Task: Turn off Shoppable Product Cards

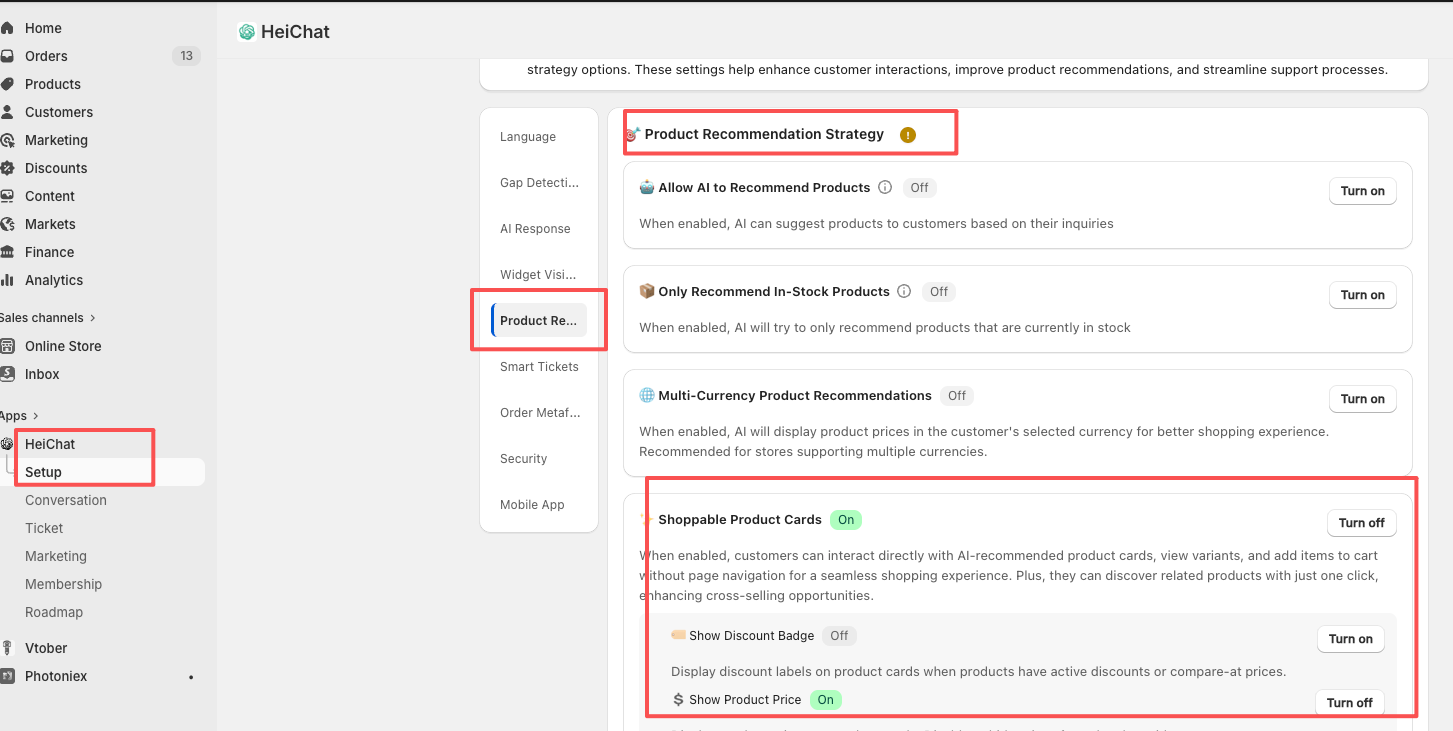Action: click(1361, 523)
